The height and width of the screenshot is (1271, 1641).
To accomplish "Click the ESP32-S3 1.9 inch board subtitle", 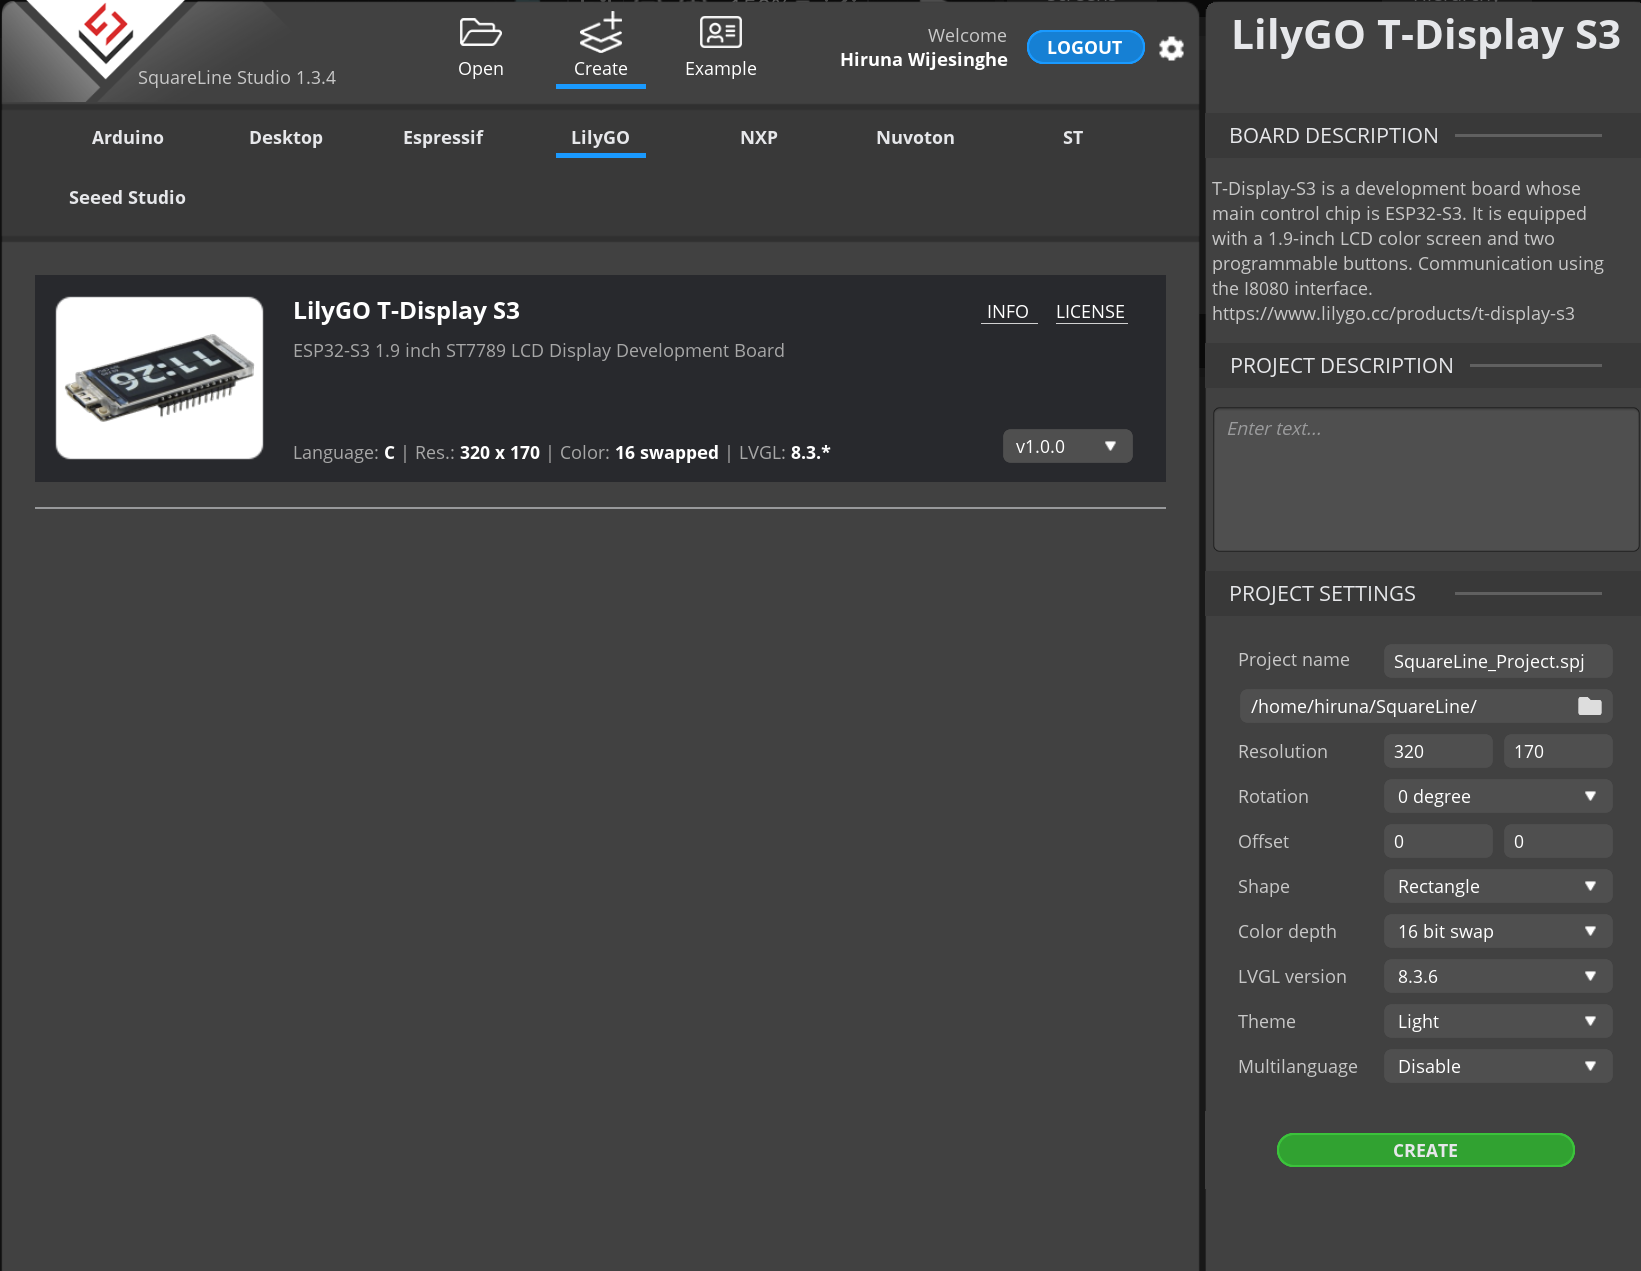I will (x=539, y=351).
